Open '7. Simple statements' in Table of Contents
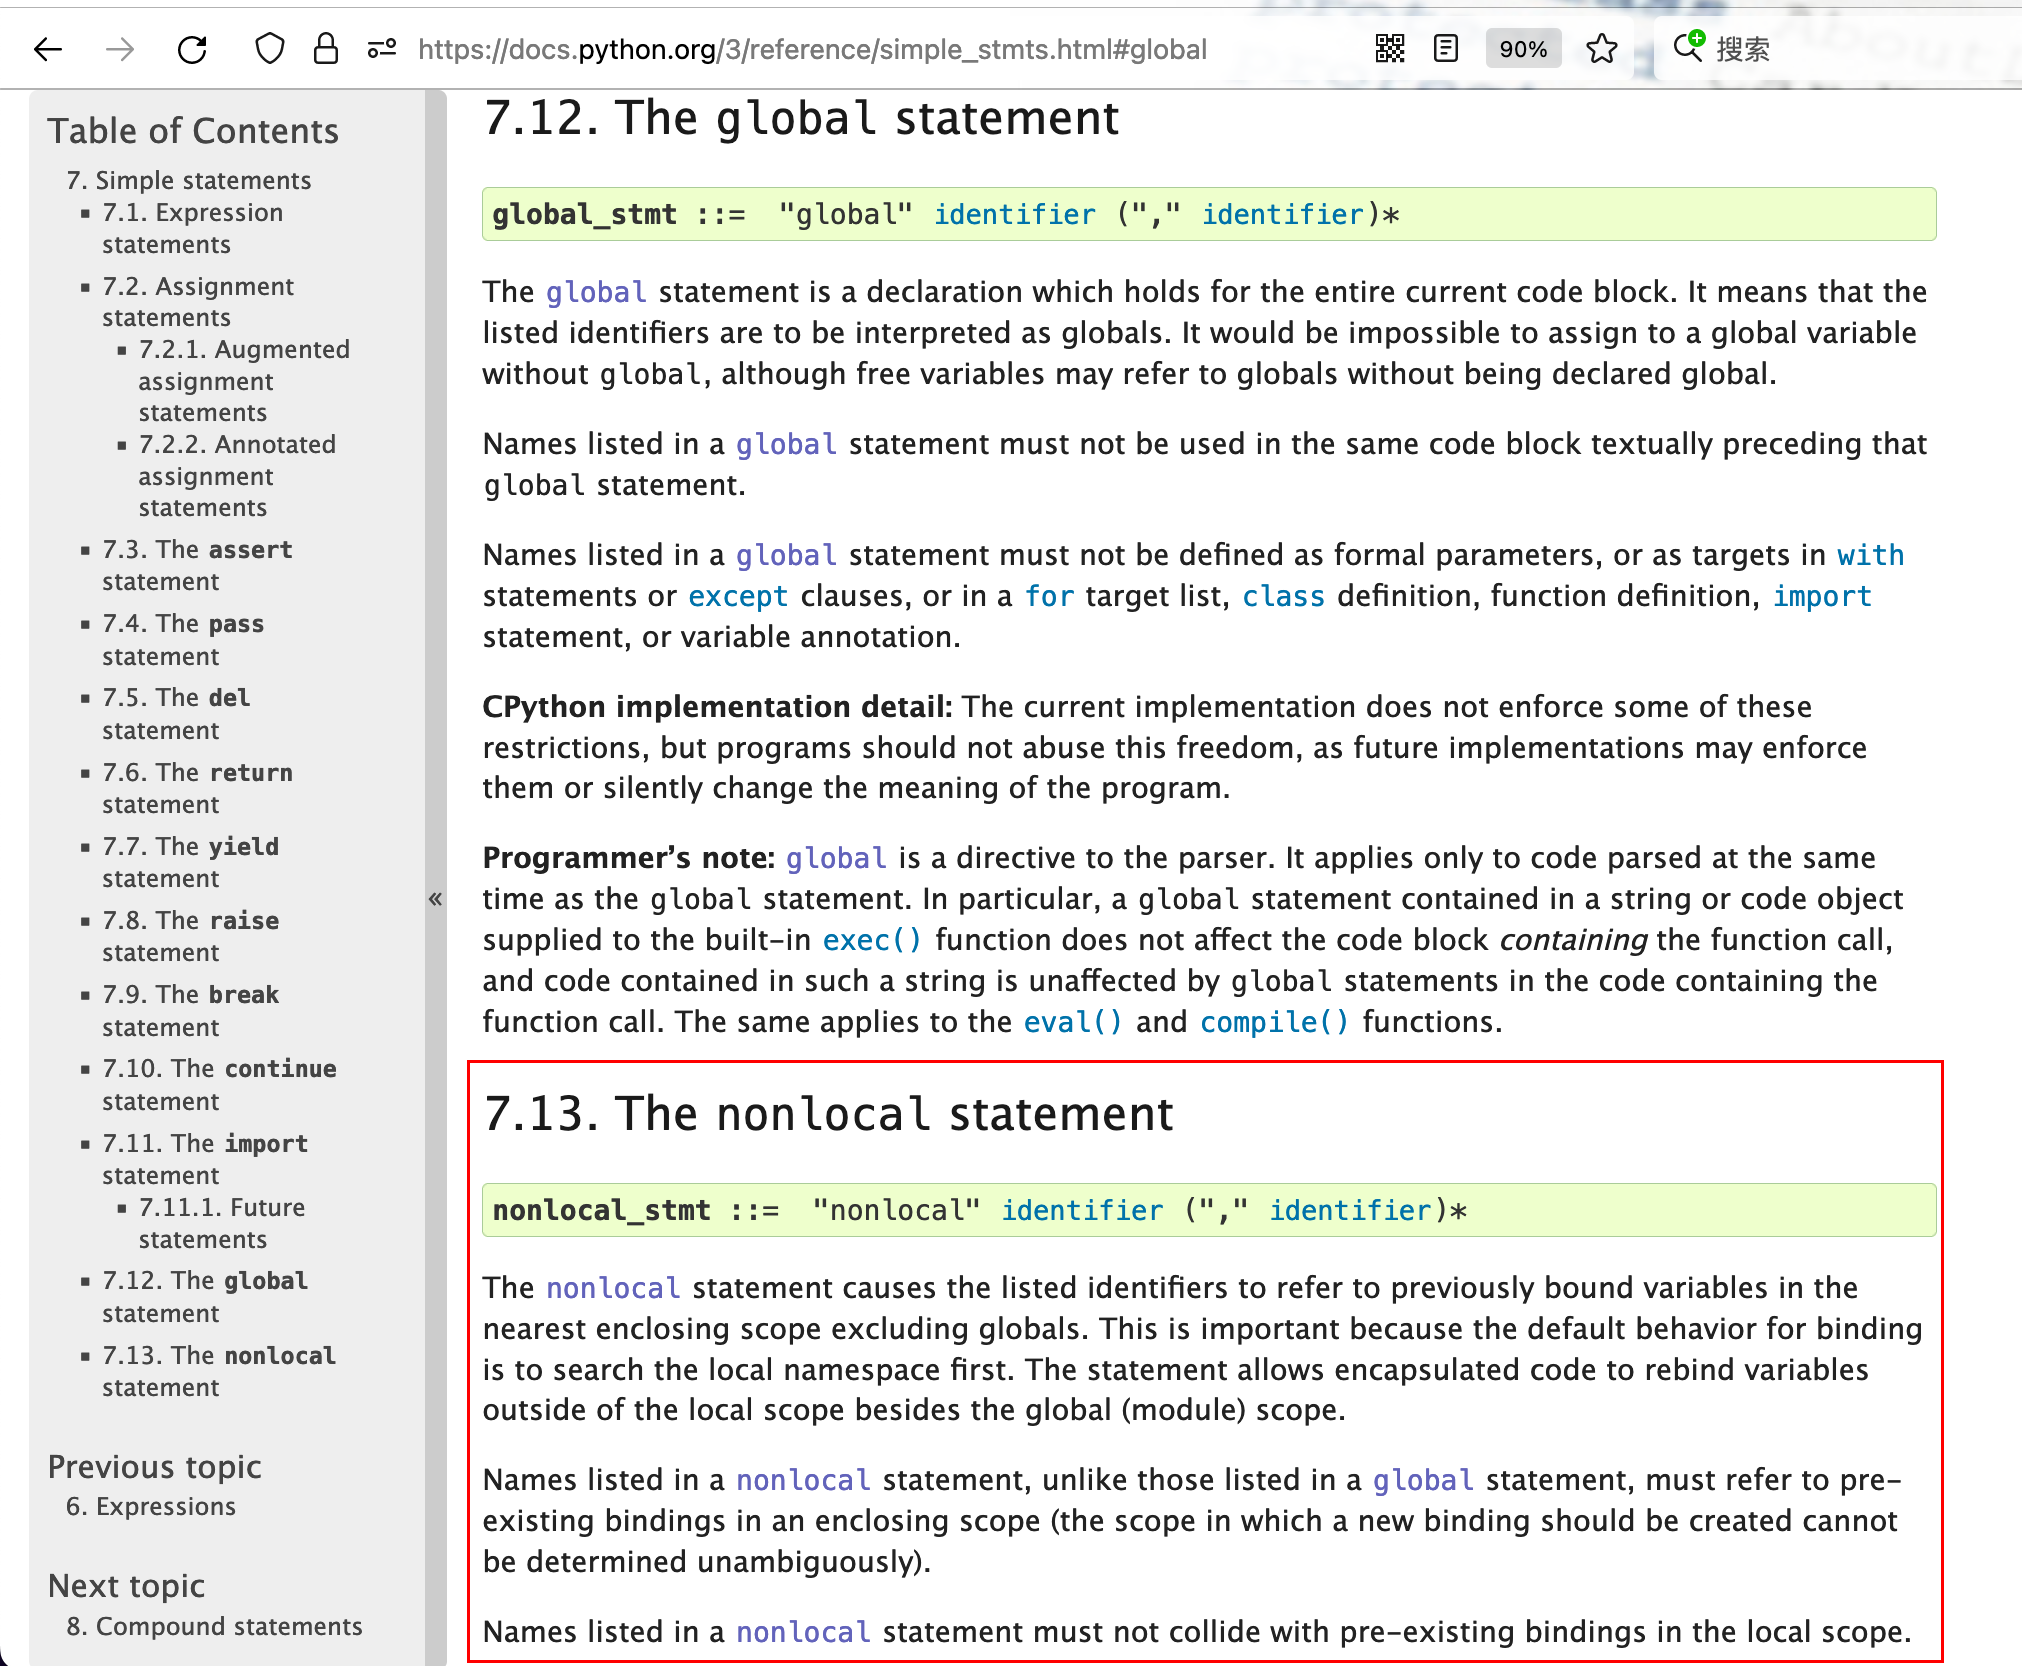2022x1666 pixels. (x=189, y=180)
